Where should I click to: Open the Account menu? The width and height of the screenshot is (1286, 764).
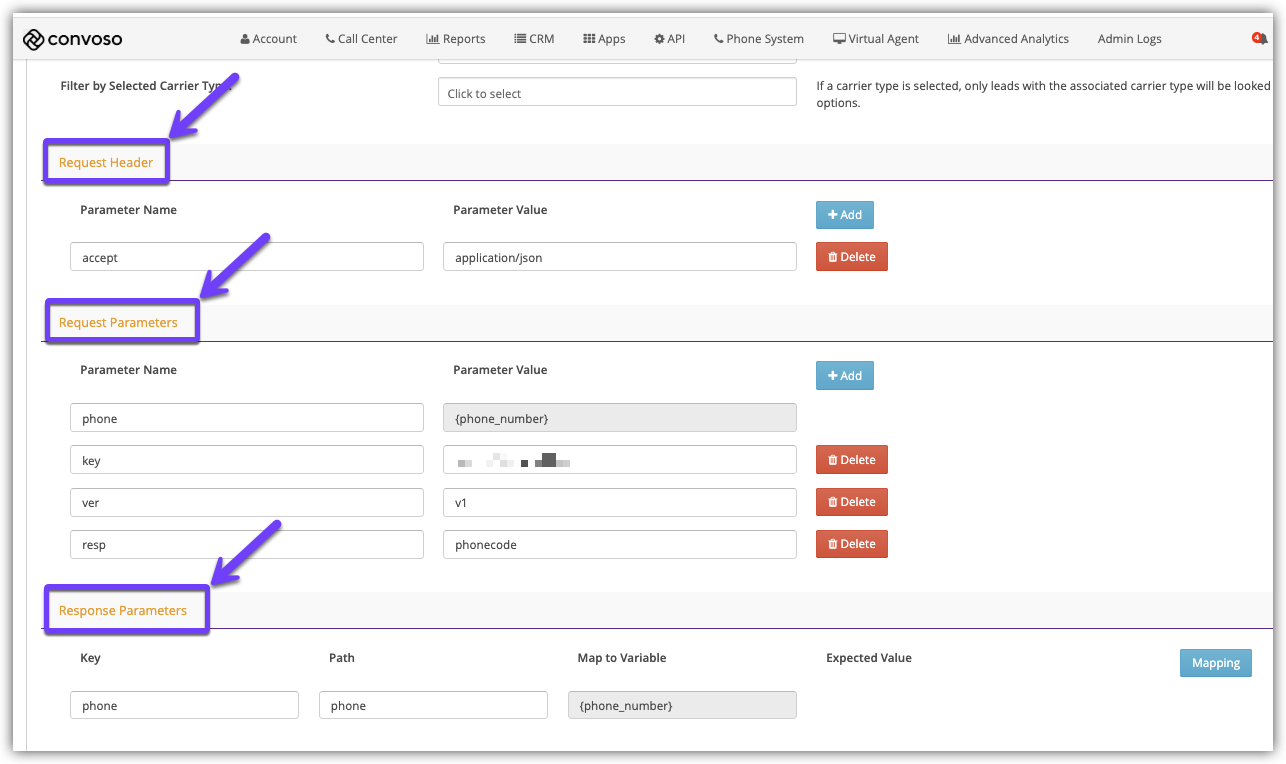click(x=269, y=39)
